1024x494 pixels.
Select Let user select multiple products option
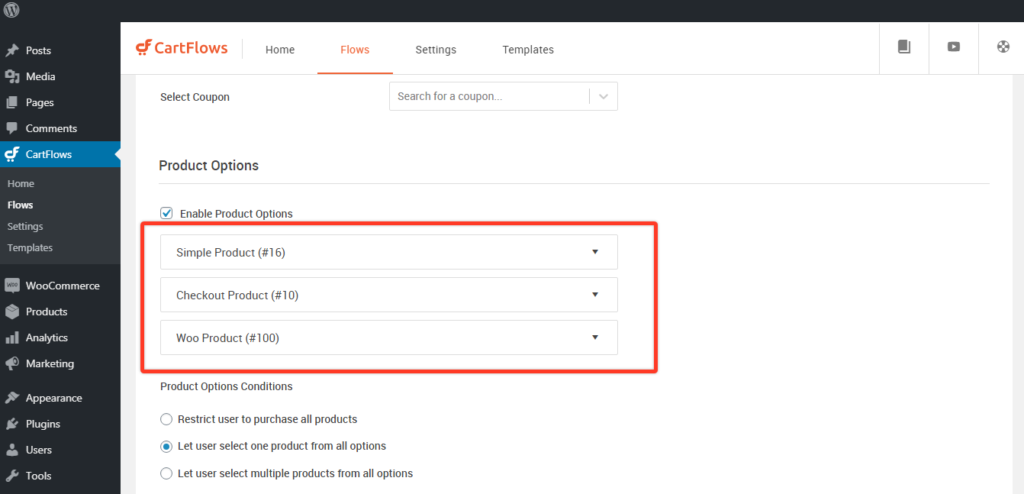click(167, 473)
